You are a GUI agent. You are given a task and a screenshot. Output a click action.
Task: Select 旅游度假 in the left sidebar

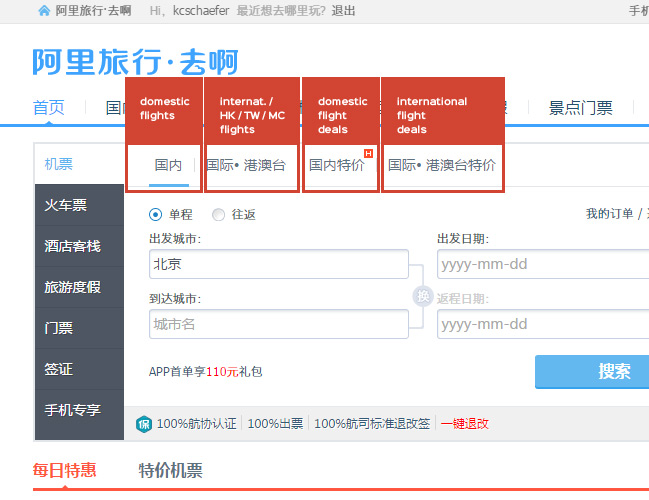79,287
